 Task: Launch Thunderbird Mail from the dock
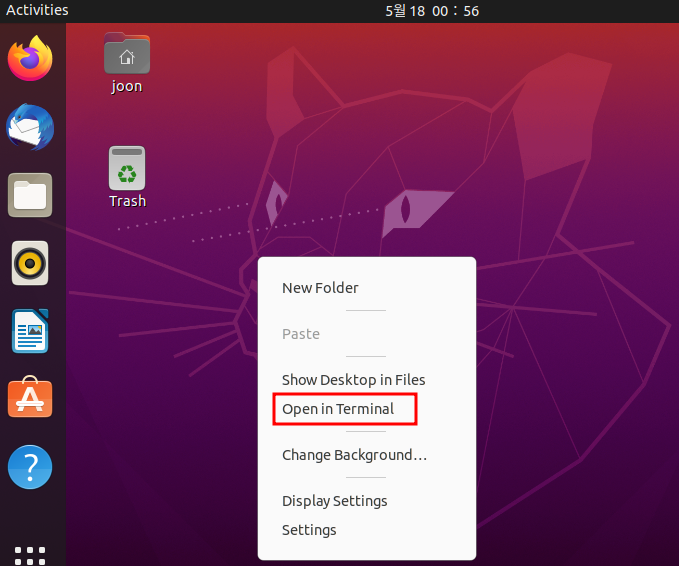click(x=30, y=127)
